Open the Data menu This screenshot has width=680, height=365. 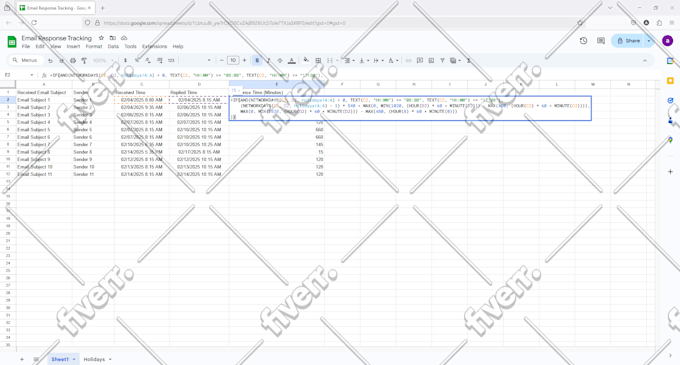coord(113,46)
